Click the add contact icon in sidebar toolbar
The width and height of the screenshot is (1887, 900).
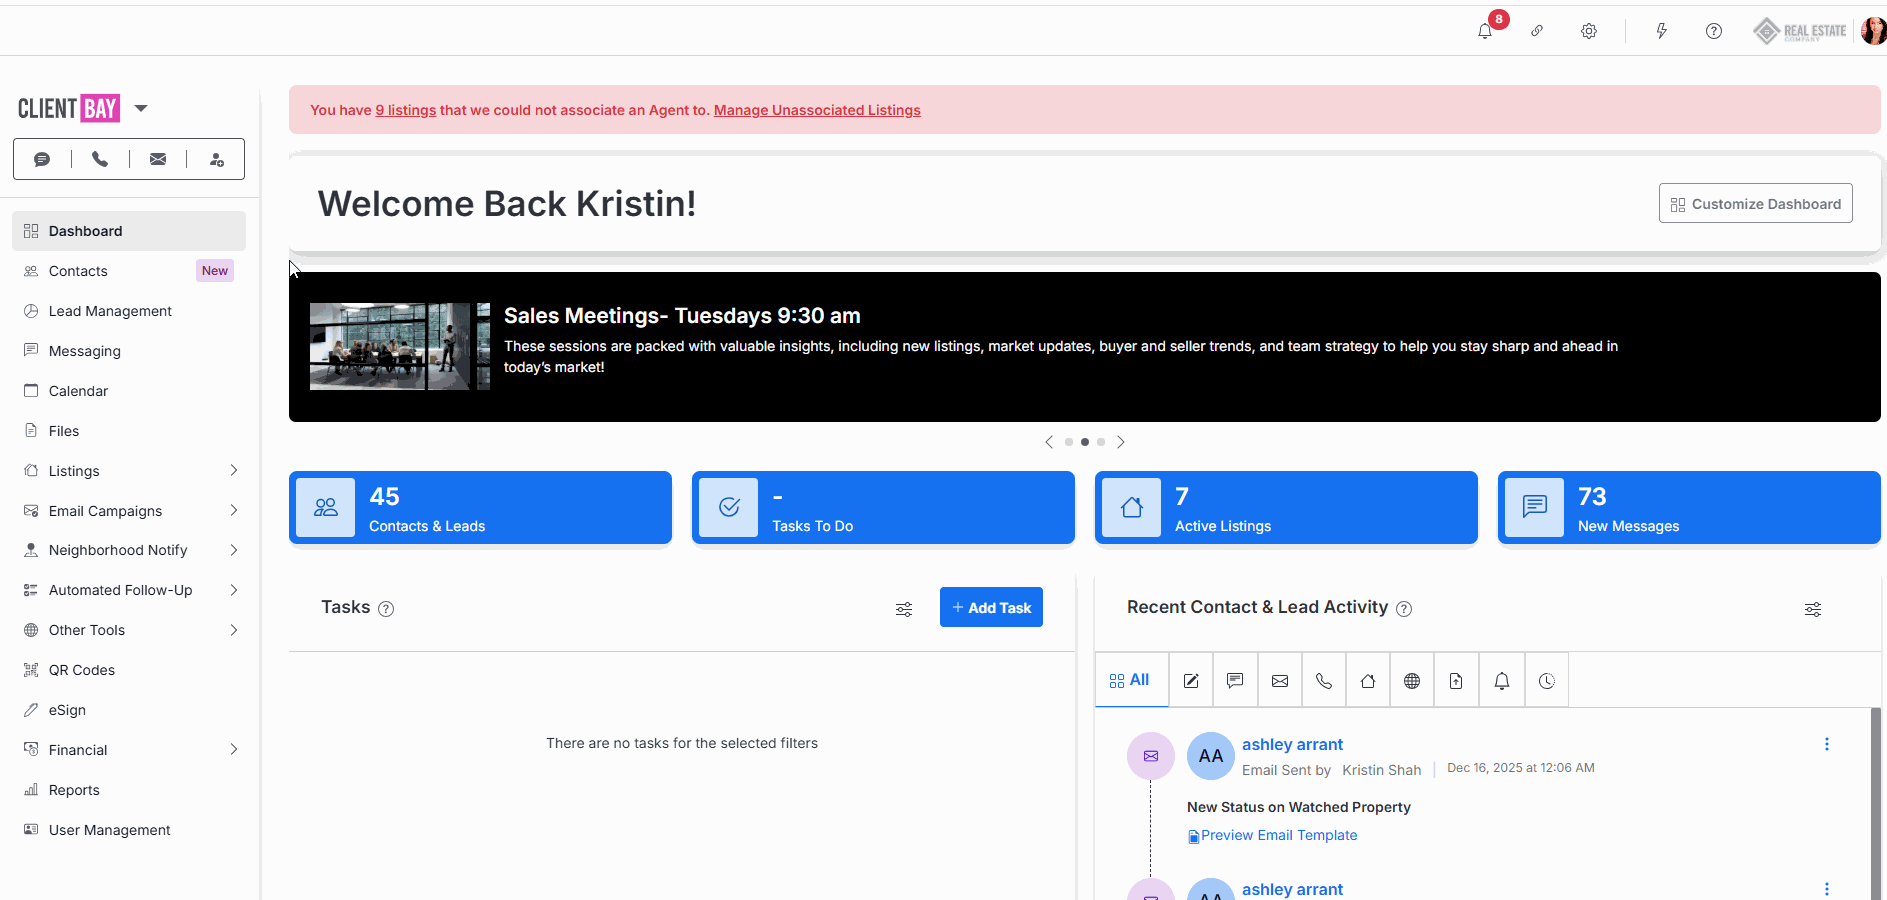pyautogui.click(x=216, y=159)
